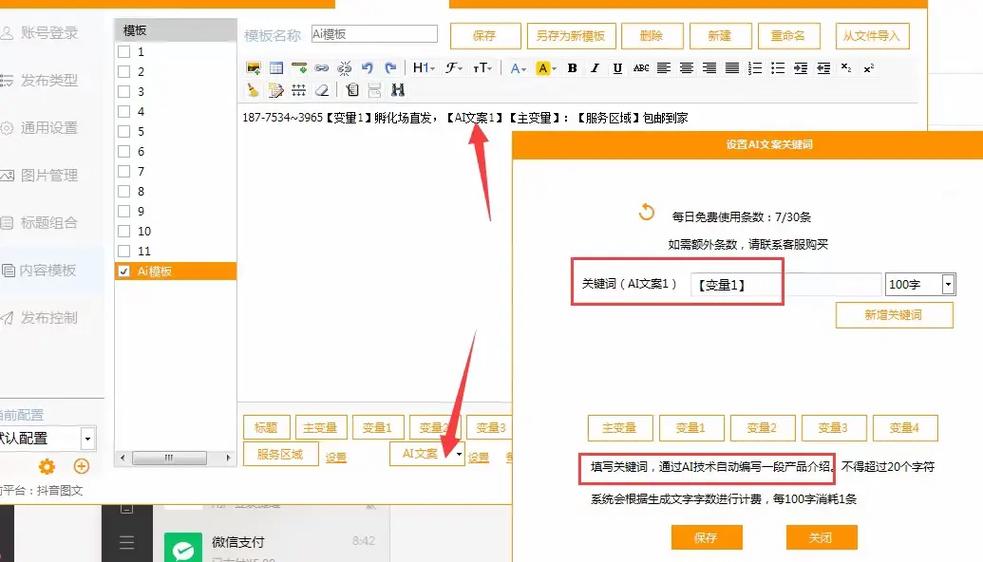Screen dimensions: 983x562
Task: Open the font size tT dropdown
Action: pyautogui.click(x=482, y=68)
